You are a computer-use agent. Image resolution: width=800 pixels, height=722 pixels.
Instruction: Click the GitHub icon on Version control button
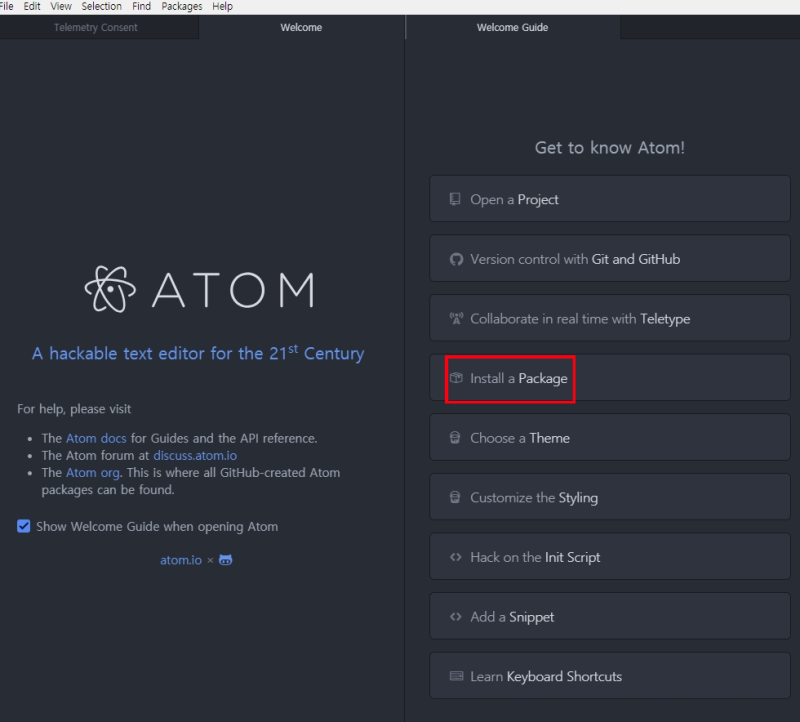click(x=456, y=258)
